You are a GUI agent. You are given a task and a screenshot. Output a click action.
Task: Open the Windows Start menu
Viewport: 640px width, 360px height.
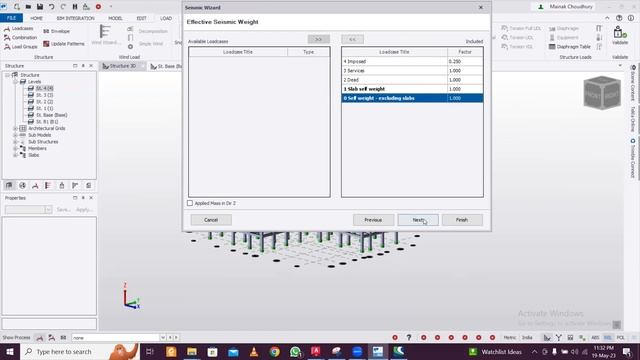[10, 352]
